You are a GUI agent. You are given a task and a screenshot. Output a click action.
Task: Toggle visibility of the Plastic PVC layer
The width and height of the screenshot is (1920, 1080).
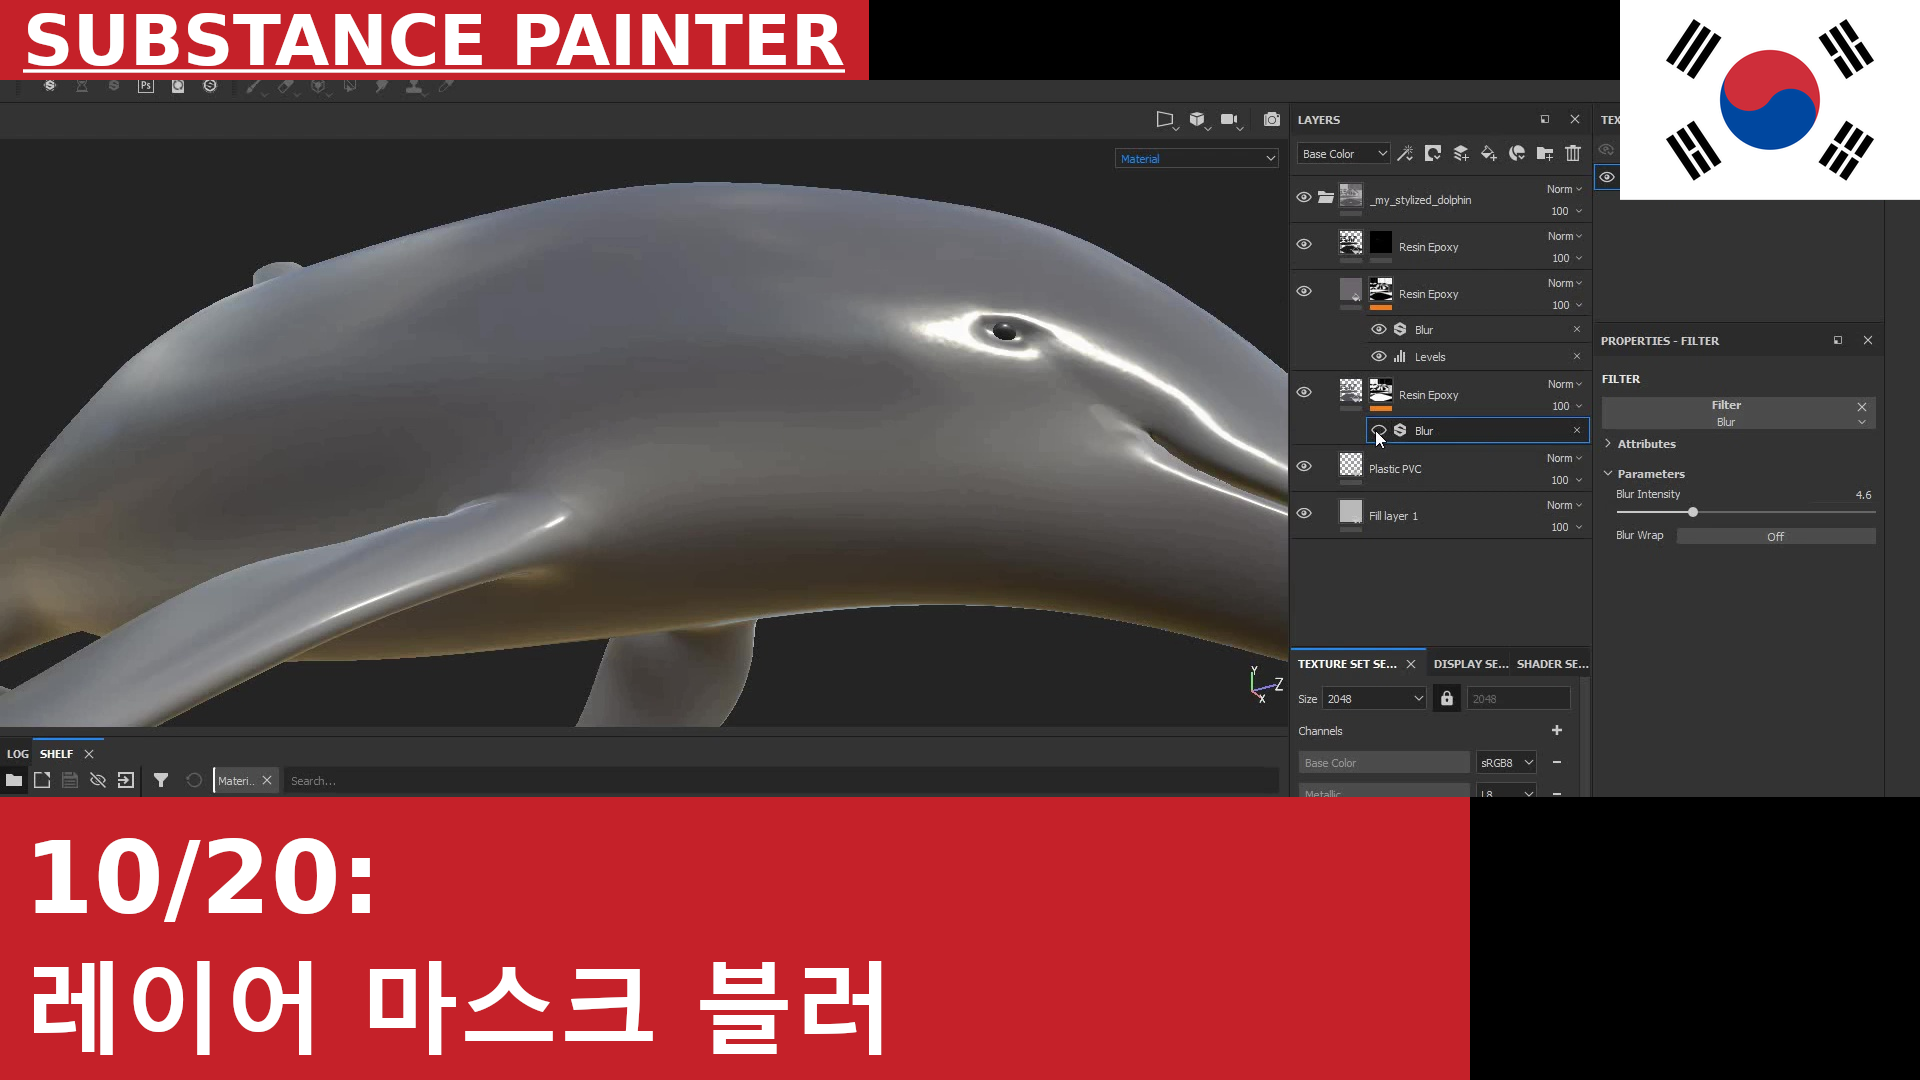(x=1303, y=466)
